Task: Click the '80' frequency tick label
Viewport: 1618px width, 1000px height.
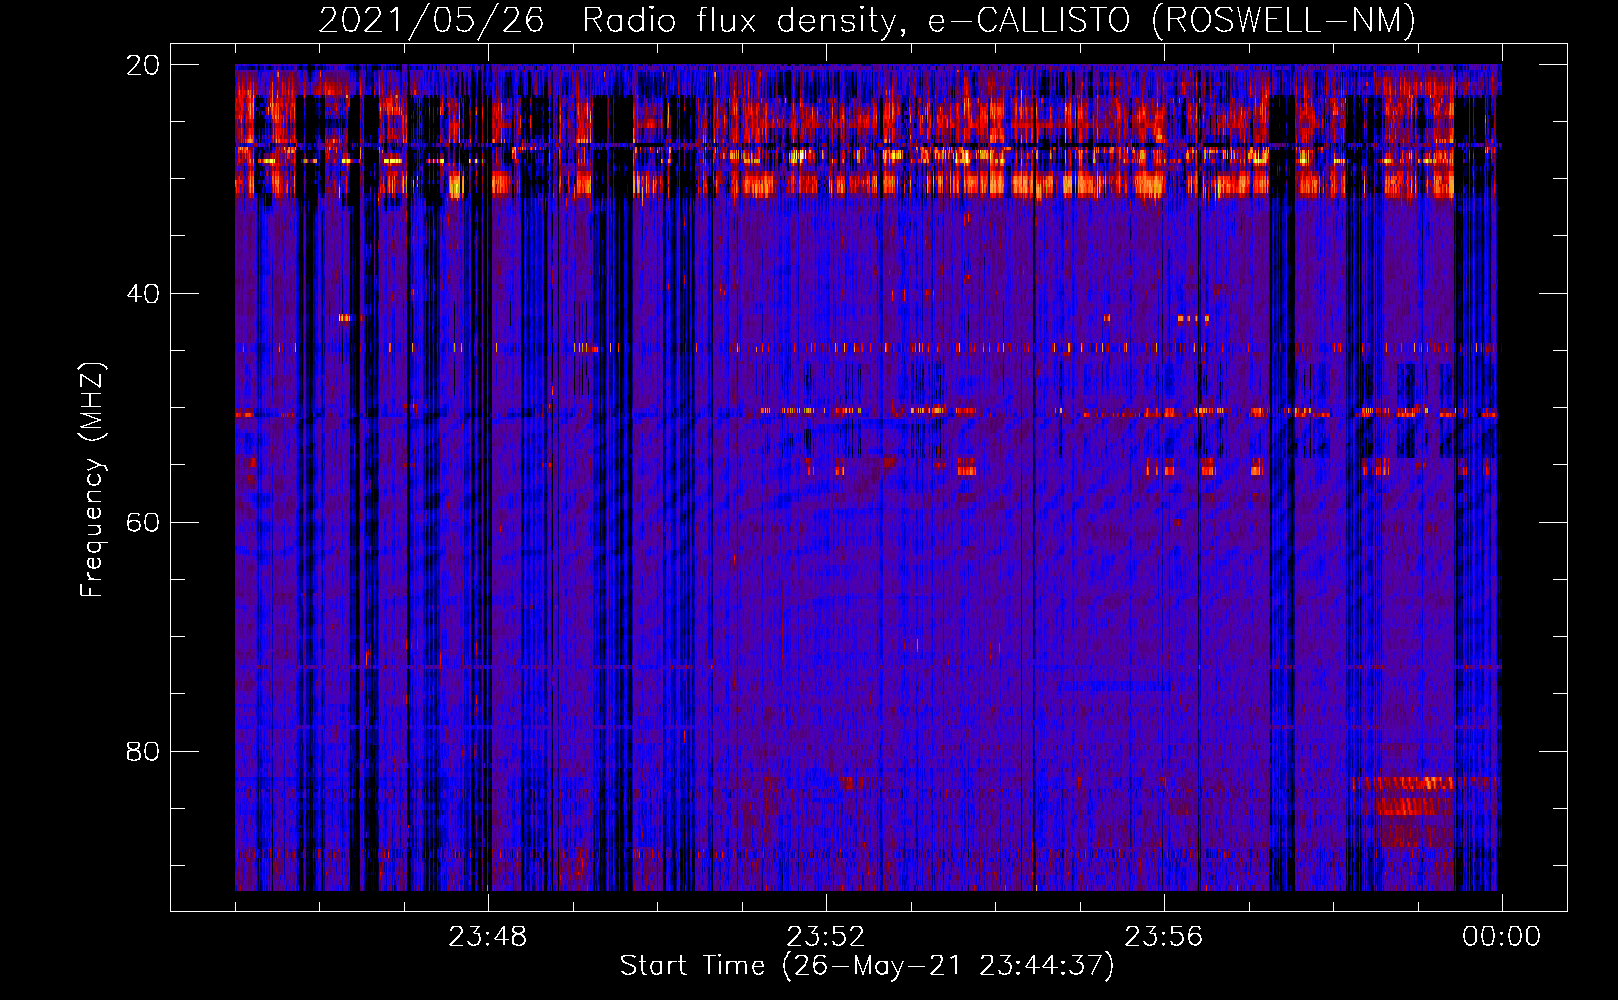Action: click(143, 751)
